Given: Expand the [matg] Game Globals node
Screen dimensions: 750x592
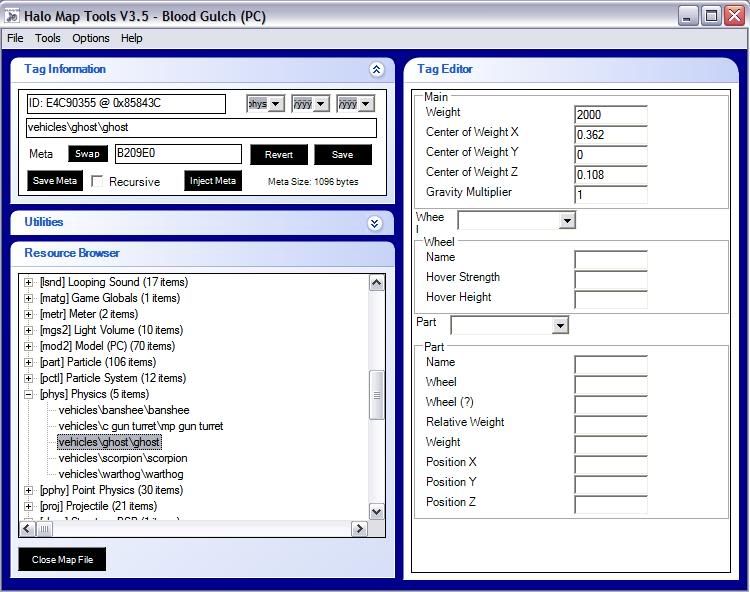Looking at the screenshot, I should [29, 298].
